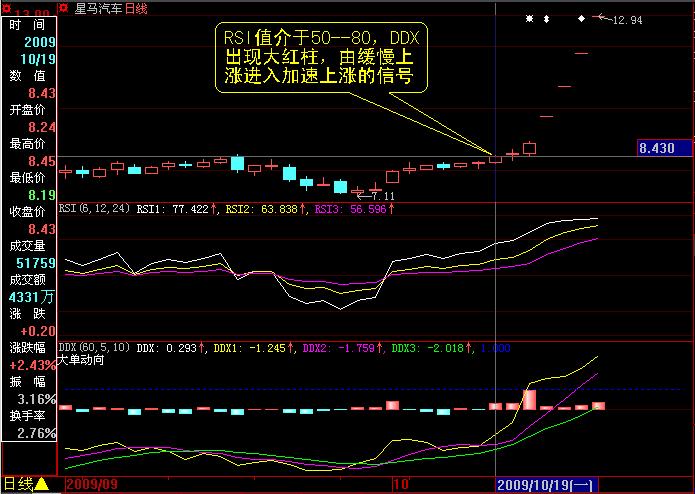Click the 8.430 price tag on right axis
Screen dimensions: 695x494
click(x=664, y=148)
